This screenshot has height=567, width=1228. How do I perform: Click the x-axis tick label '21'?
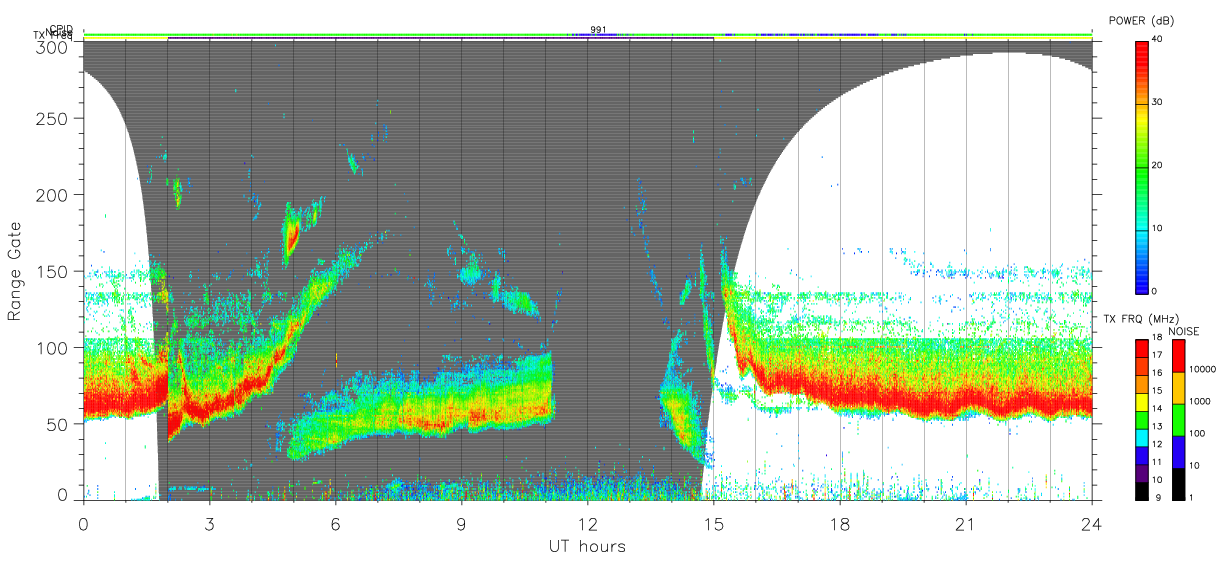pyautogui.click(x=966, y=524)
